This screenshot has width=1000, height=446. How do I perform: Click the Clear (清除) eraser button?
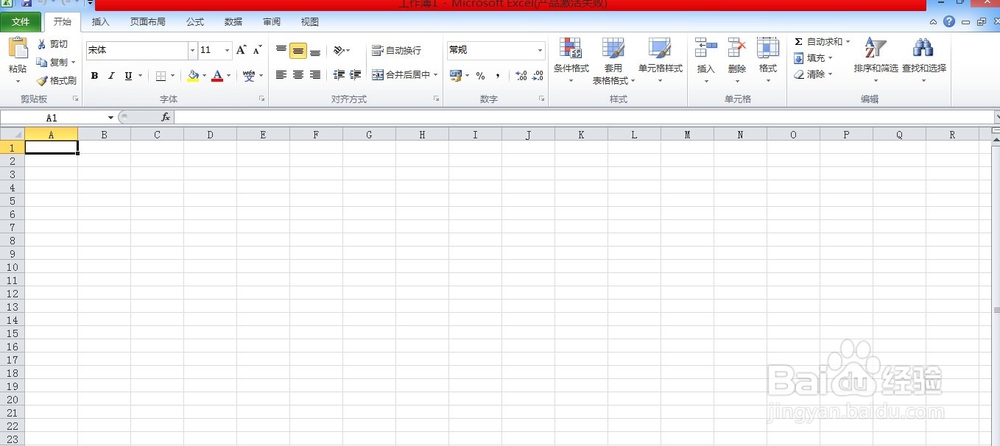[809, 75]
